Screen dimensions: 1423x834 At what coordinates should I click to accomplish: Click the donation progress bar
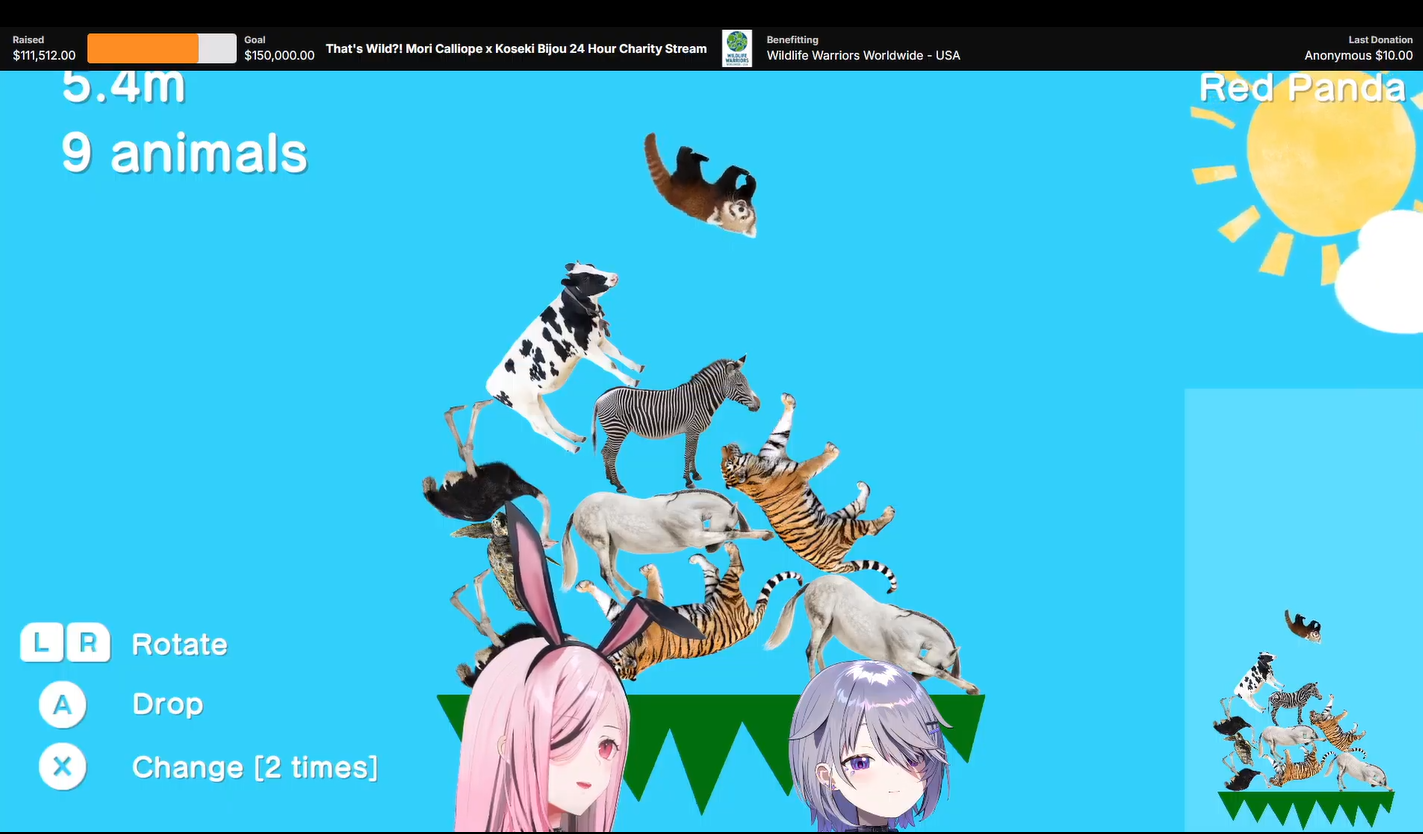tap(162, 48)
